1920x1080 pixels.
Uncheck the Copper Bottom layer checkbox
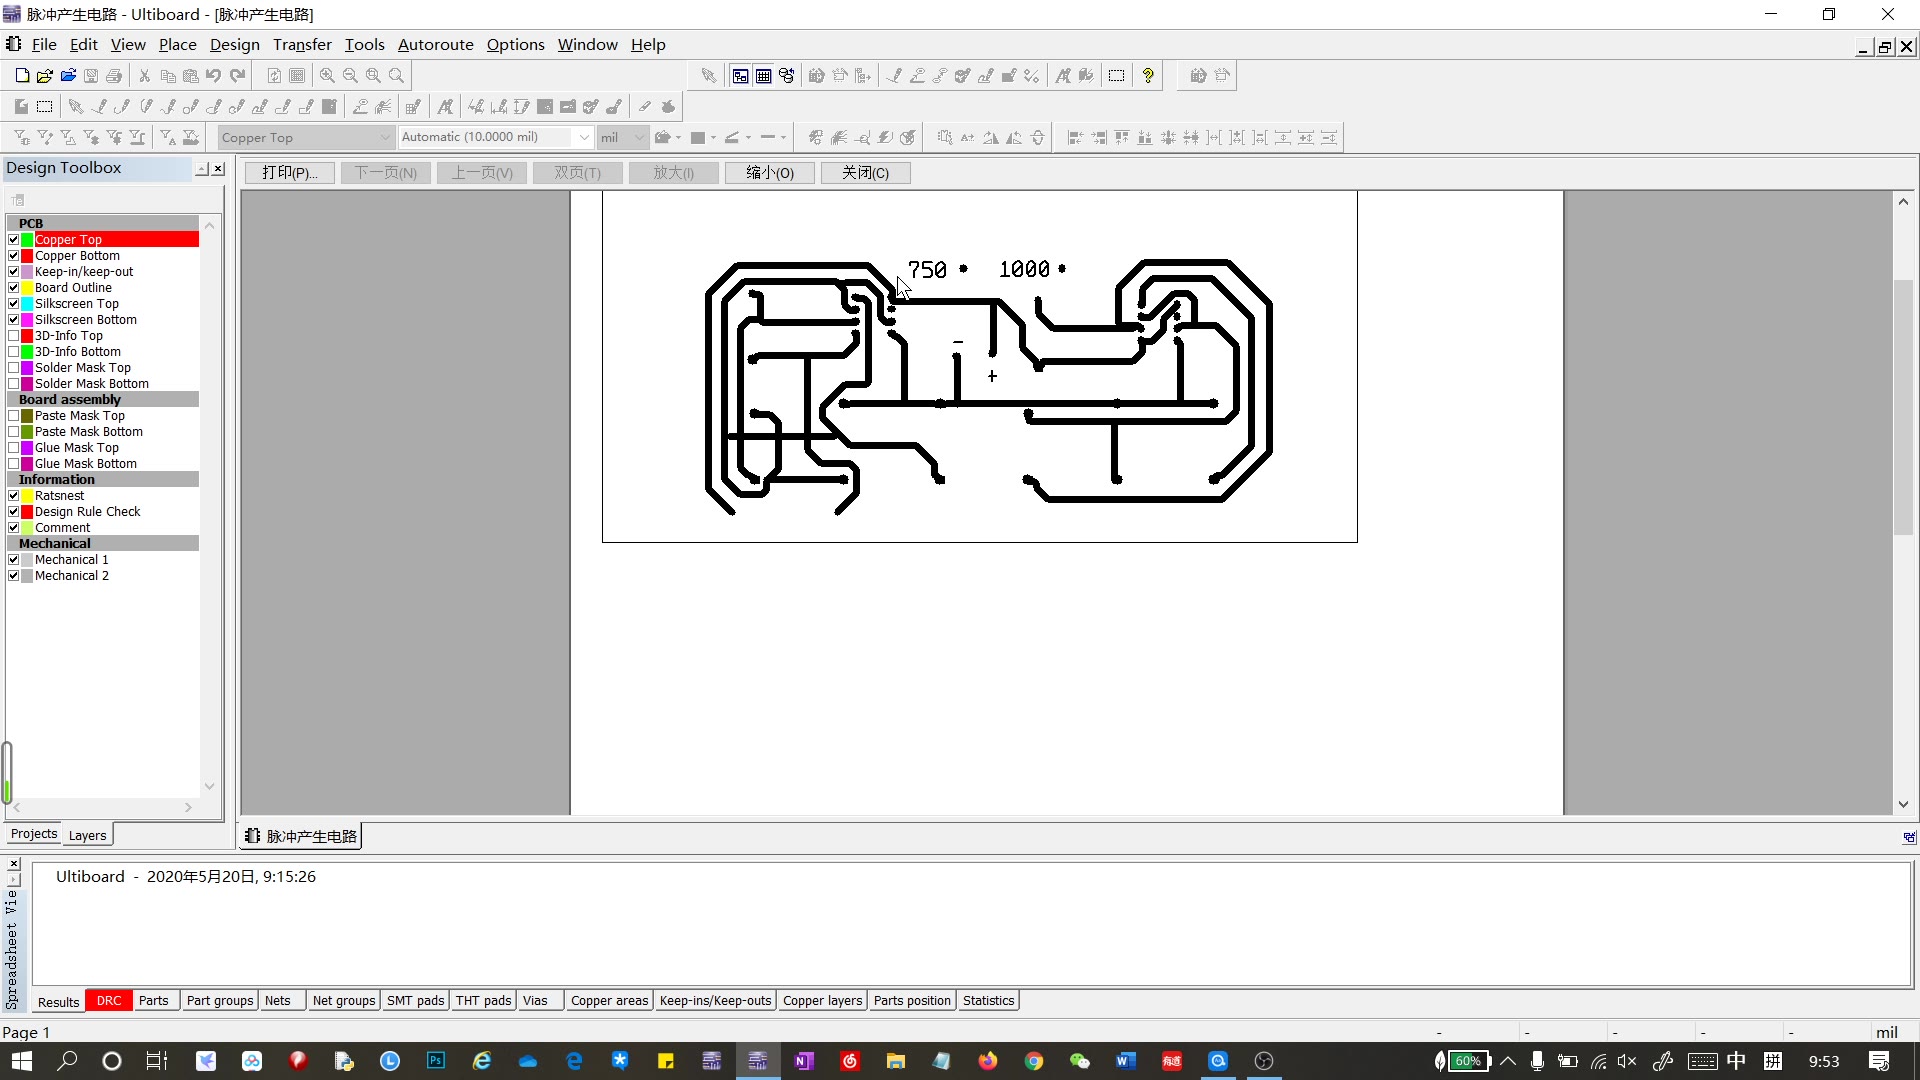[14, 256]
